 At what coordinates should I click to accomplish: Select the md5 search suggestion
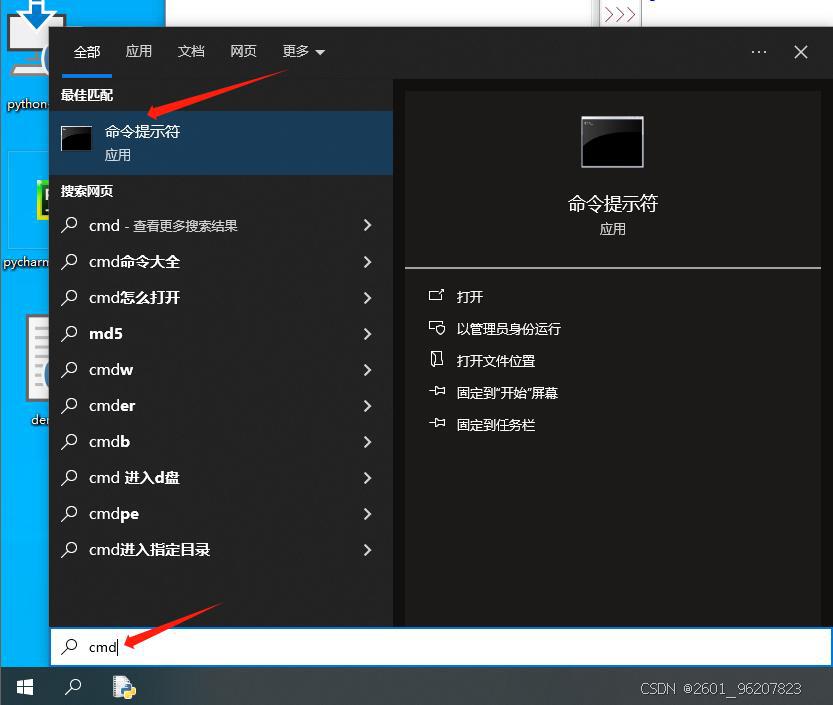pyautogui.click(x=221, y=334)
